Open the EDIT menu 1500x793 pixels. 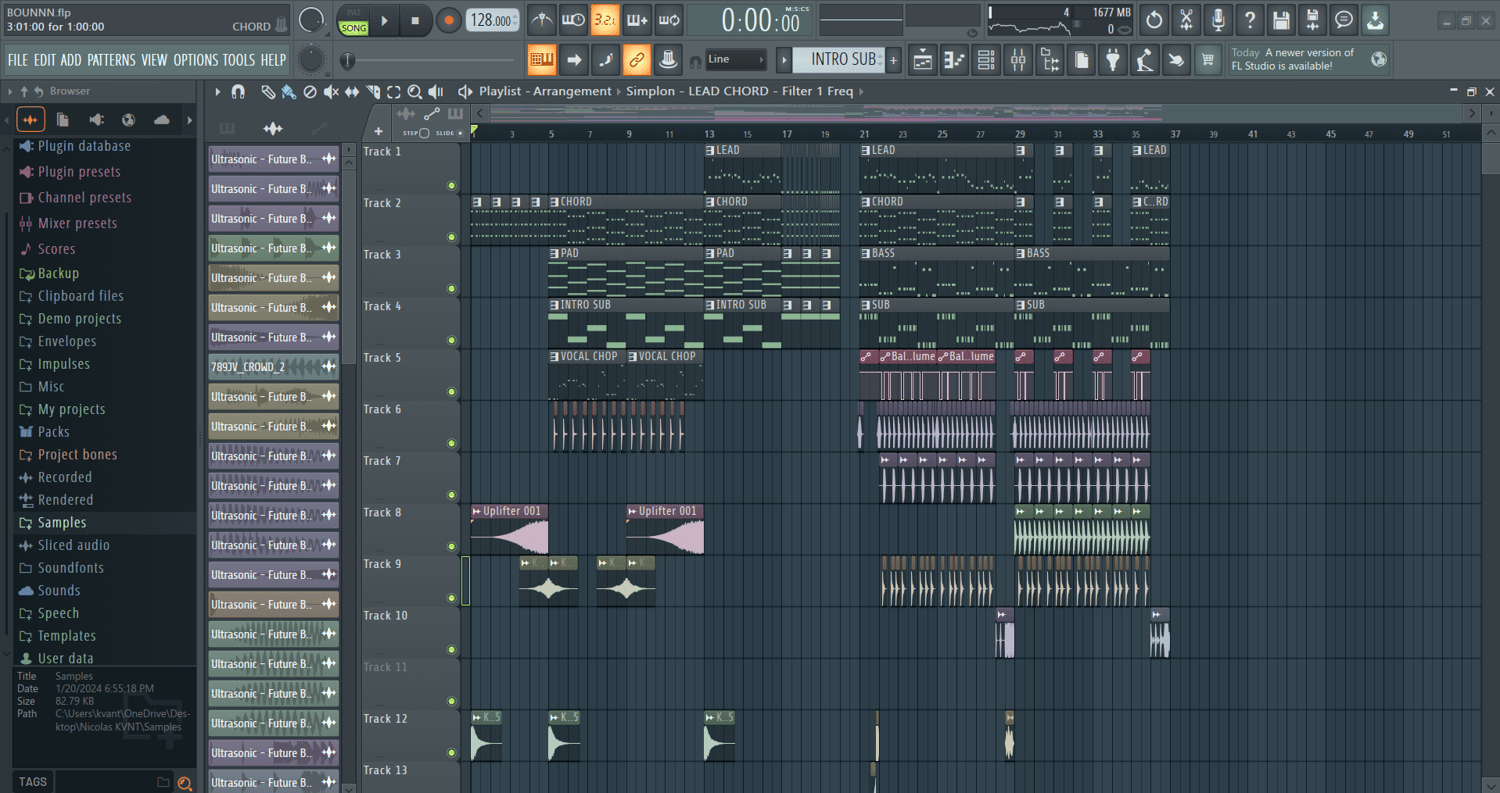click(45, 60)
